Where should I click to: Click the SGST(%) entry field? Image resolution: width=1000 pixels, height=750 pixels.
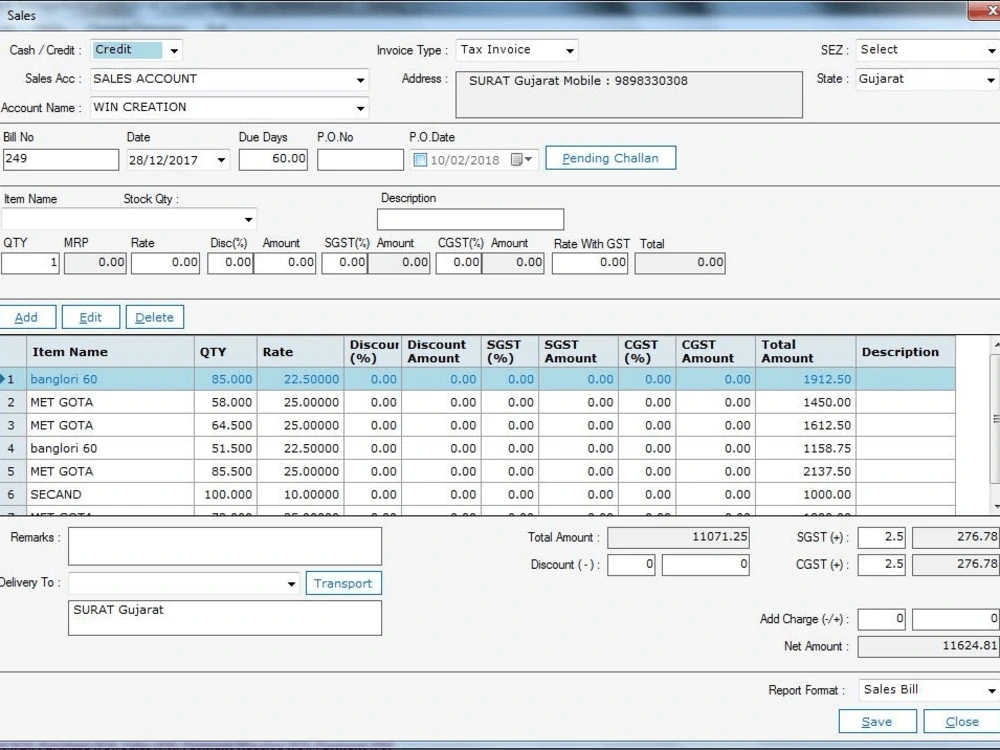pos(344,263)
